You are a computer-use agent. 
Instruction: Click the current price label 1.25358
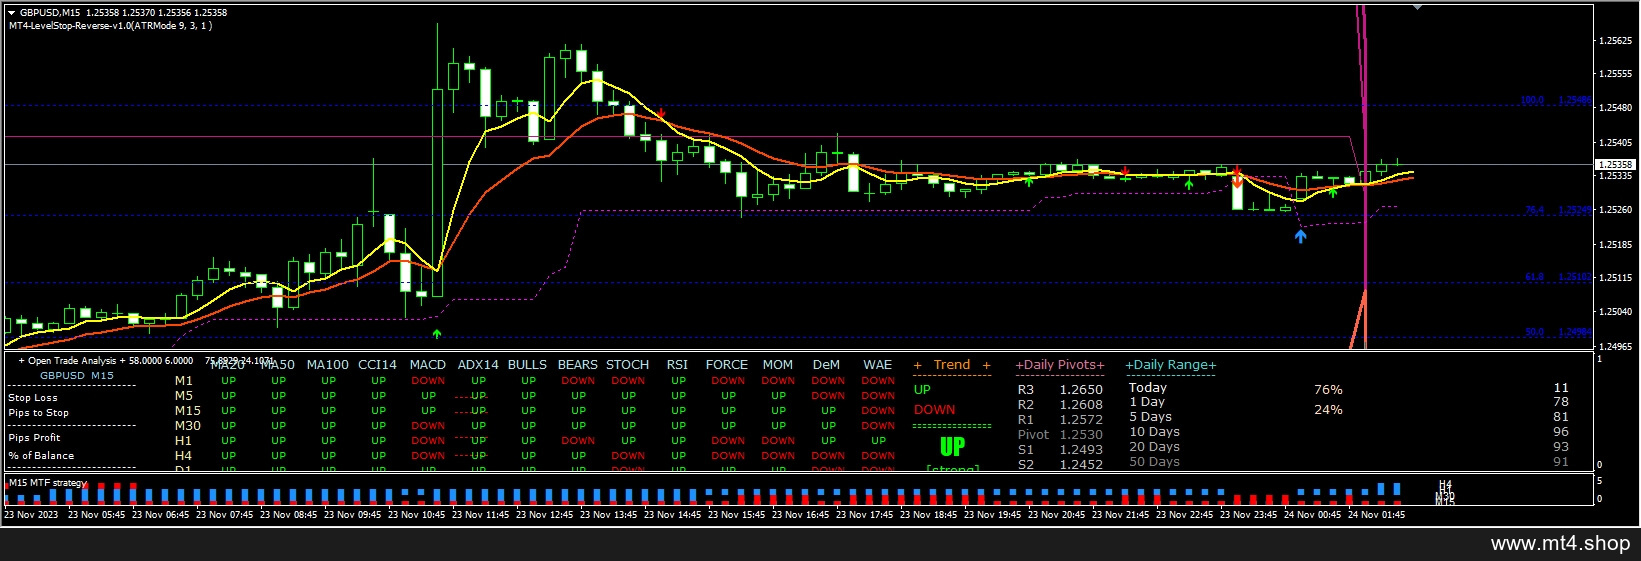tap(1615, 164)
